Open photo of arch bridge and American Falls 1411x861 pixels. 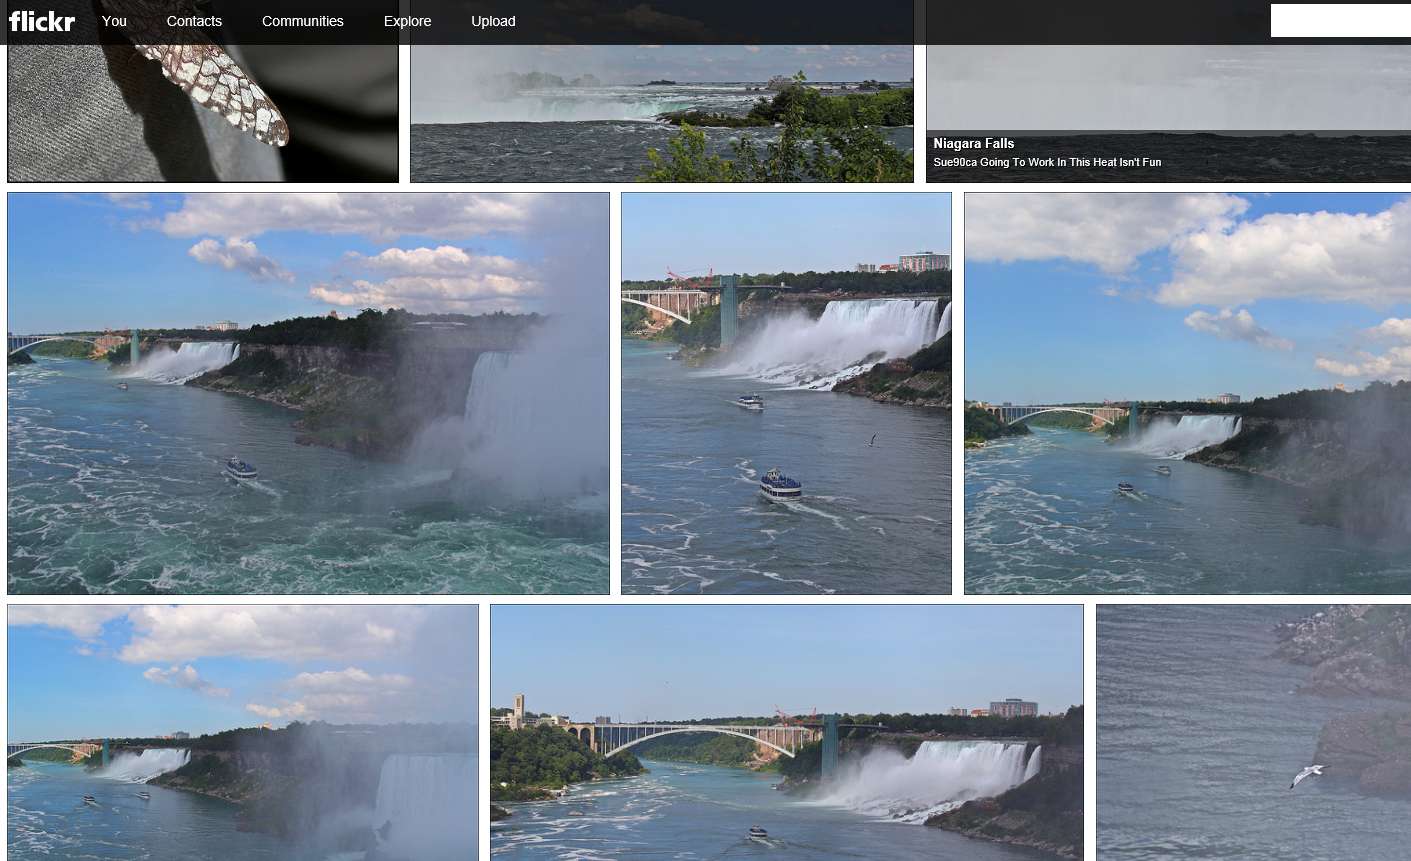tap(787, 732)
